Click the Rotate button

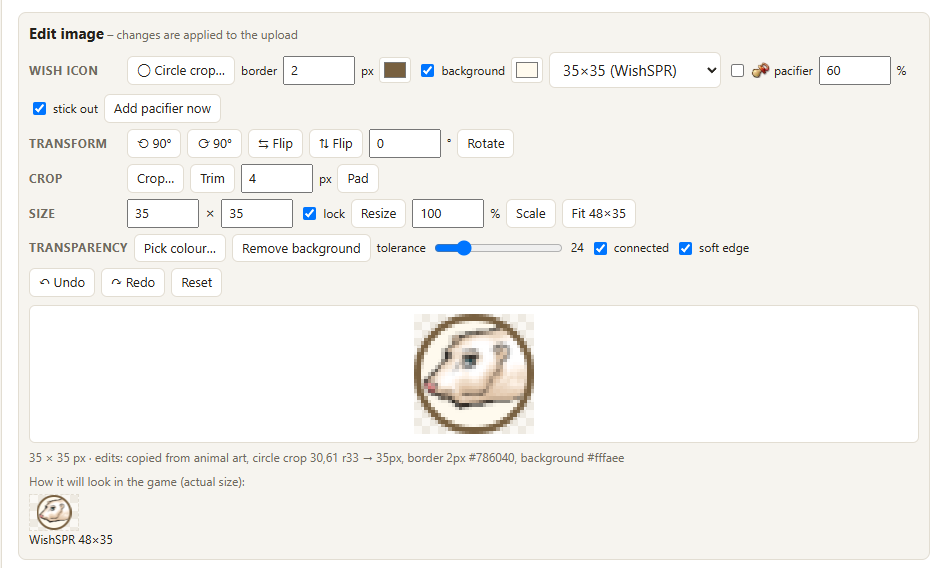(485, 143)
